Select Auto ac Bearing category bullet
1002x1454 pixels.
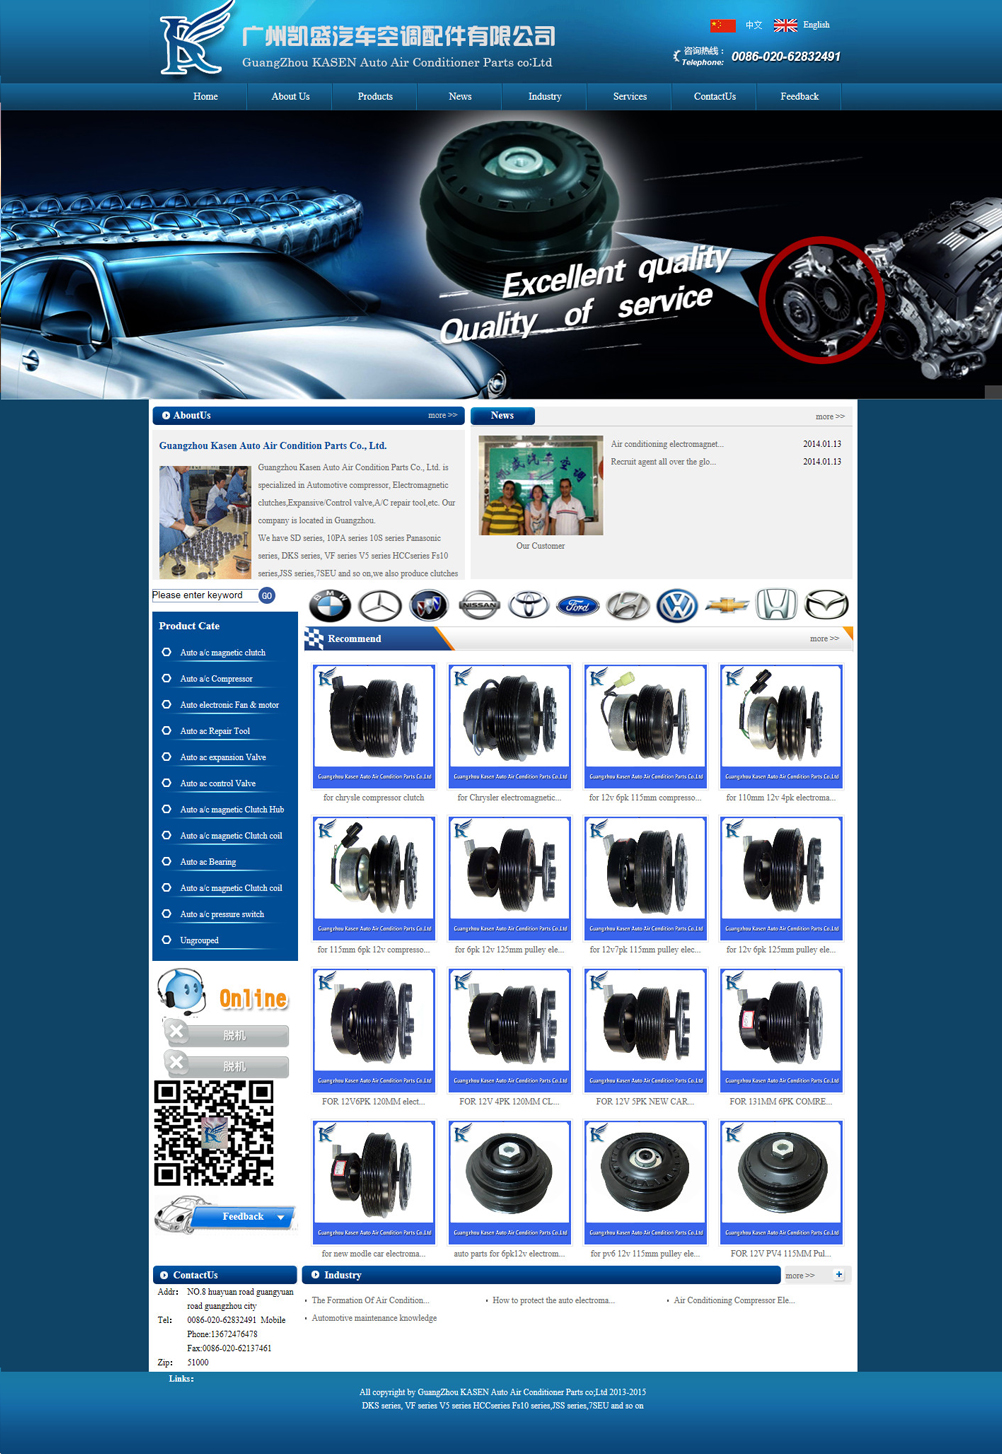pyautogui.click(x=166, y=861)
